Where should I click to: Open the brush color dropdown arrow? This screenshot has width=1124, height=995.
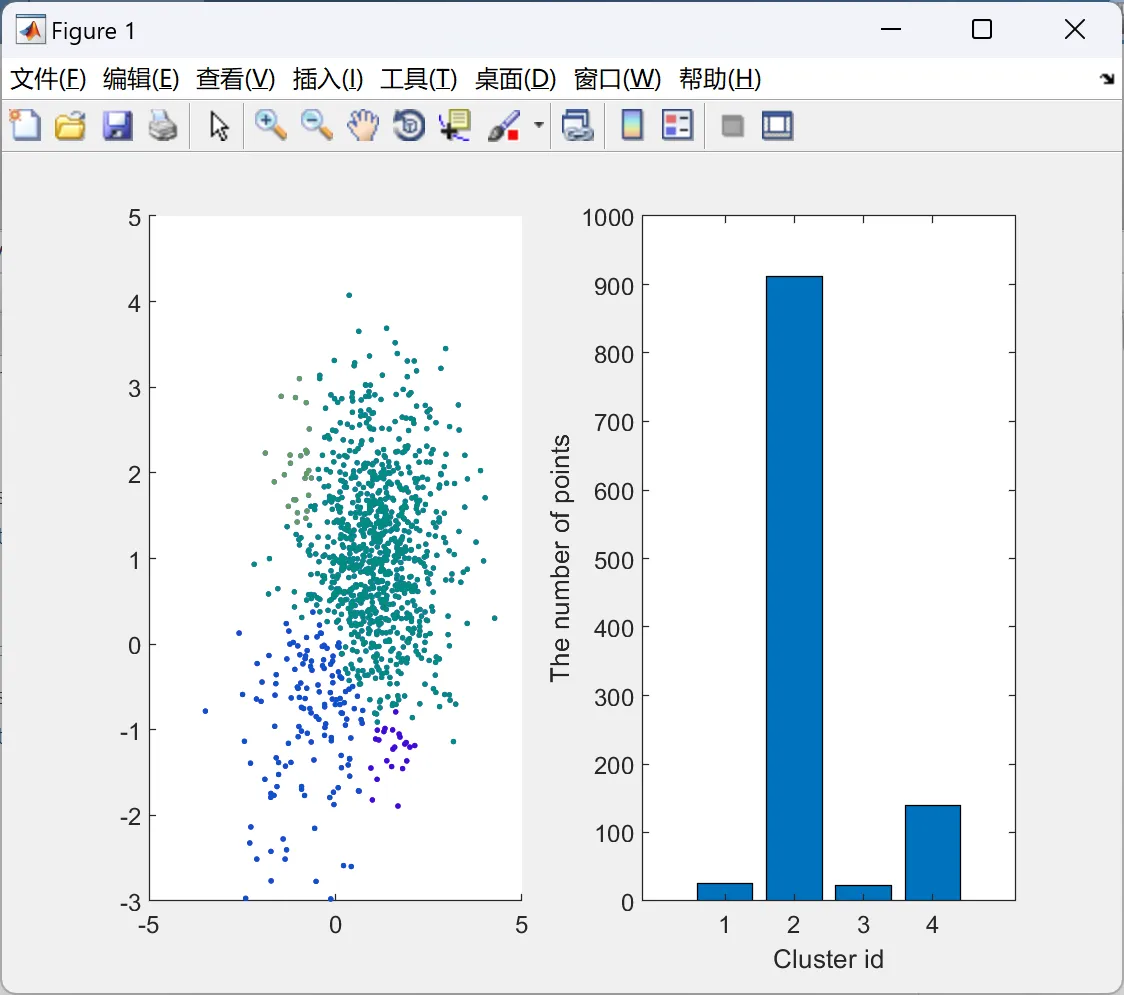(538, 125)
